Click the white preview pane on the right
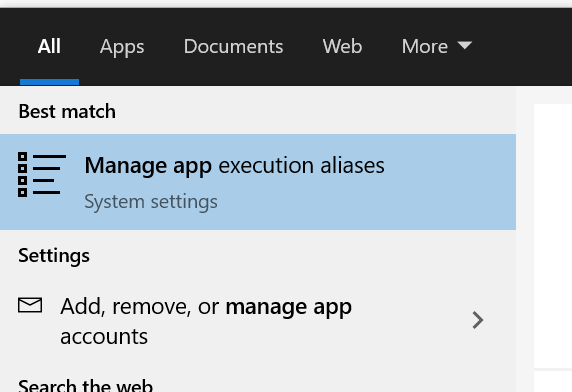Viewport: 572px width, 392px height. tap(553, 236)
